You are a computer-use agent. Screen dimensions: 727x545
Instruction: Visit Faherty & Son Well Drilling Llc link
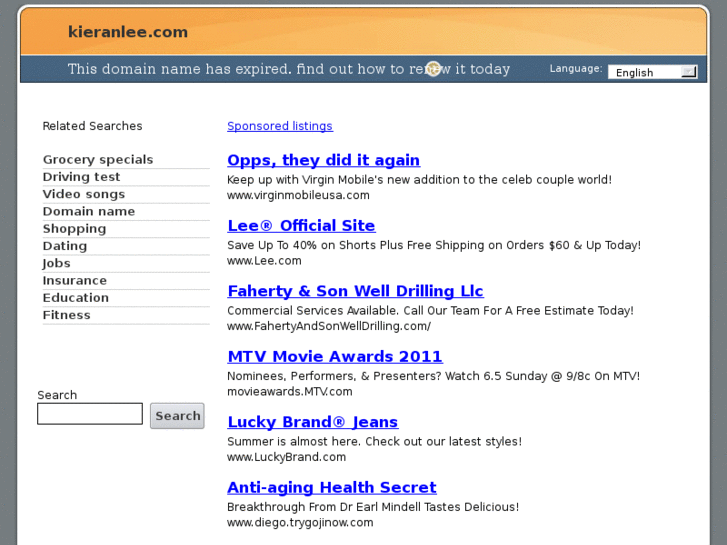(355, 291)
